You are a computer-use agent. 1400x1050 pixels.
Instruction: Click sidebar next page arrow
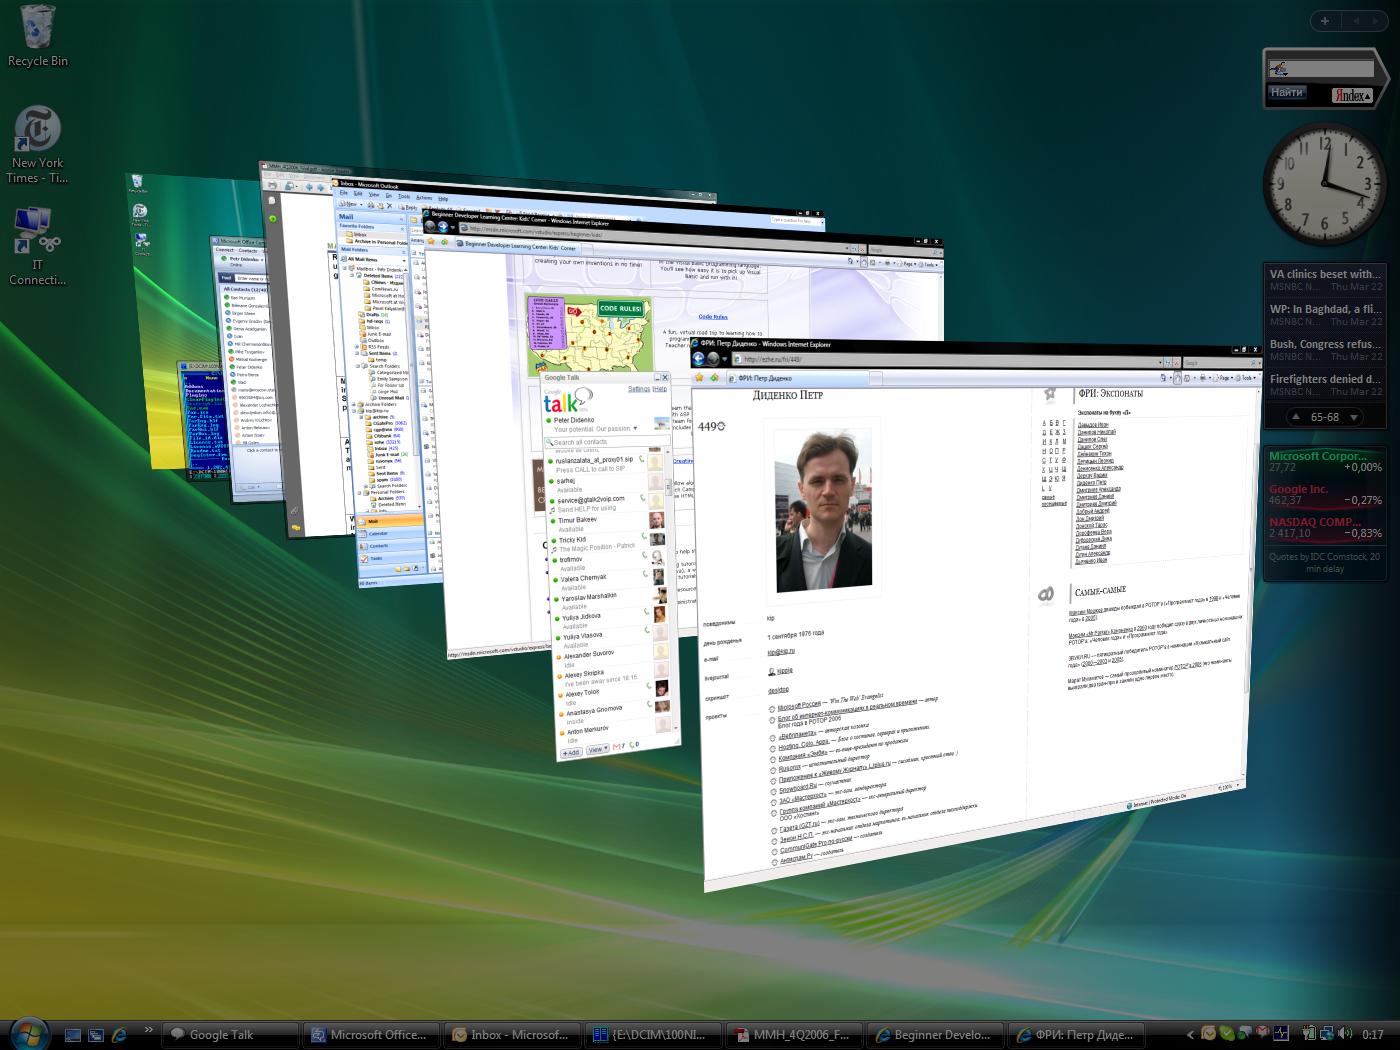[1378, 20]
